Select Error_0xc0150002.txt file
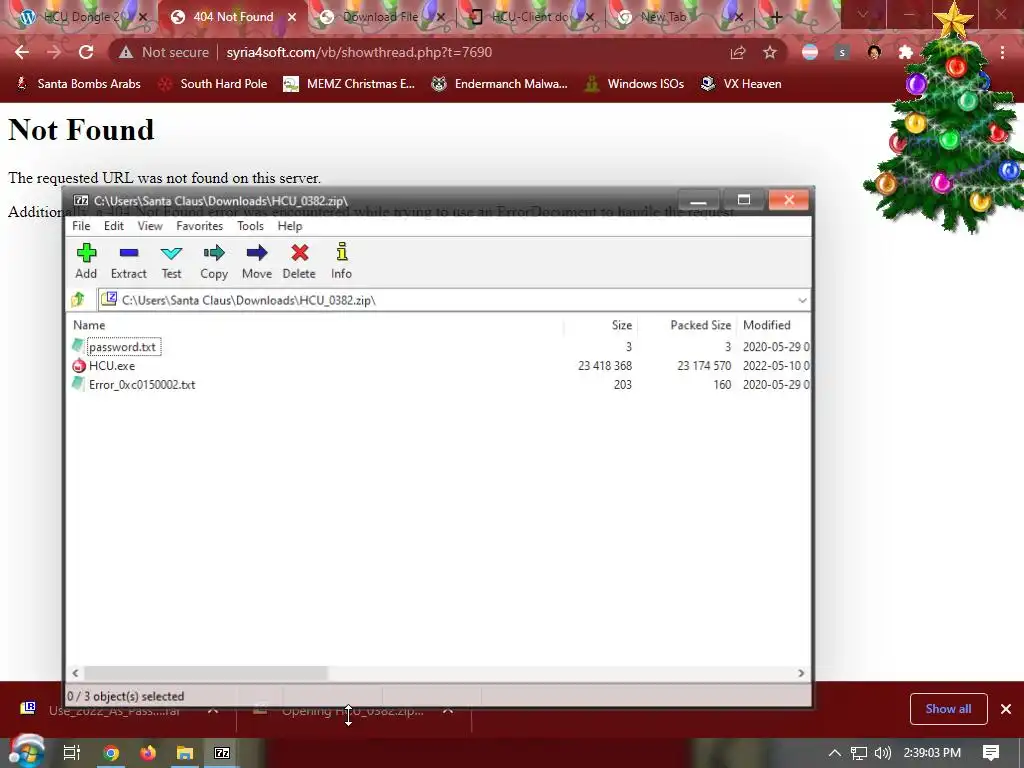The height and width of the screenshot is (768, 1024). tap(142, 385)
